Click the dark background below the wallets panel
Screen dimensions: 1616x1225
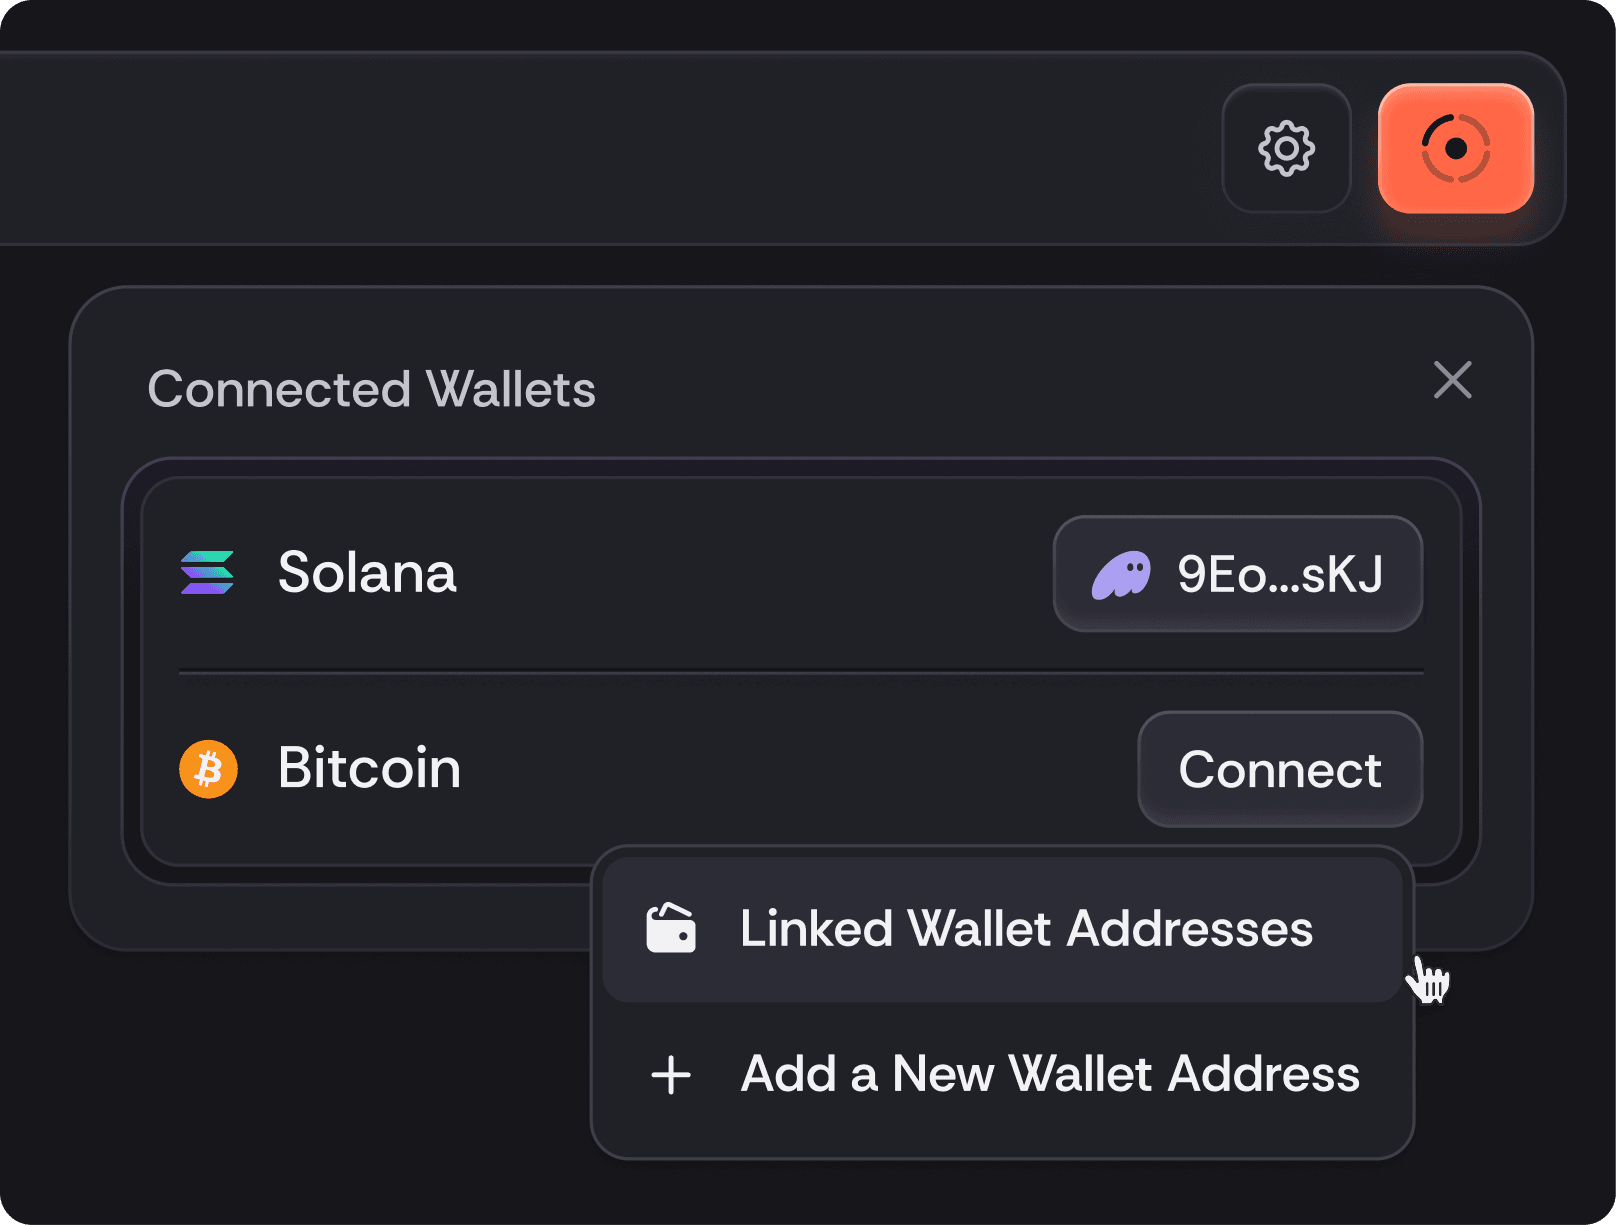coord(300,1080)
